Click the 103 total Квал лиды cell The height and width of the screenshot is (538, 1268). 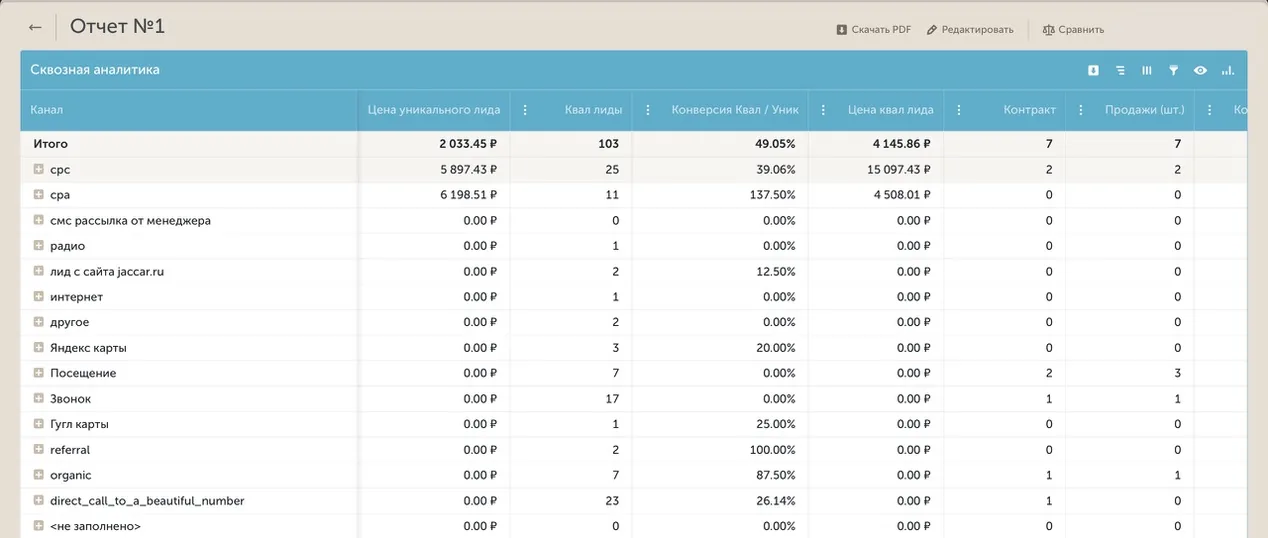[609, 144]
